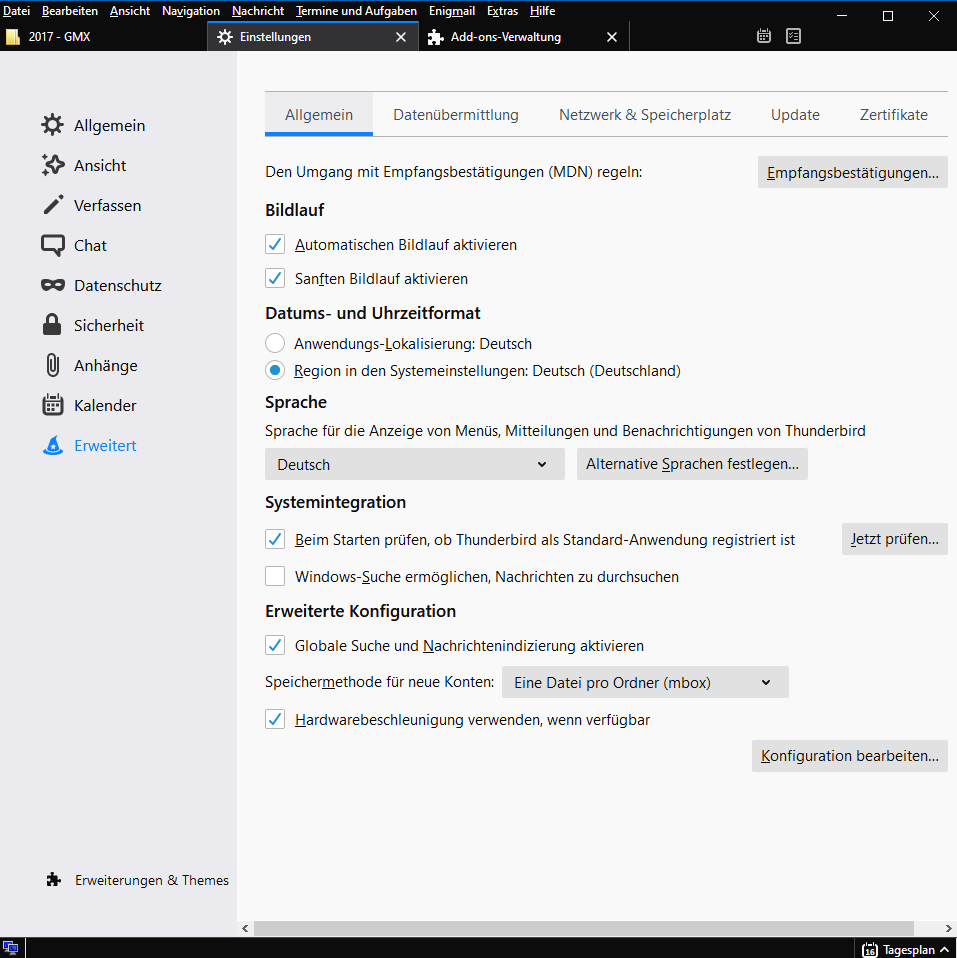Open tasks via toolbar checklist icon
The image size is (957, 958).
click(x=793, y=36)
